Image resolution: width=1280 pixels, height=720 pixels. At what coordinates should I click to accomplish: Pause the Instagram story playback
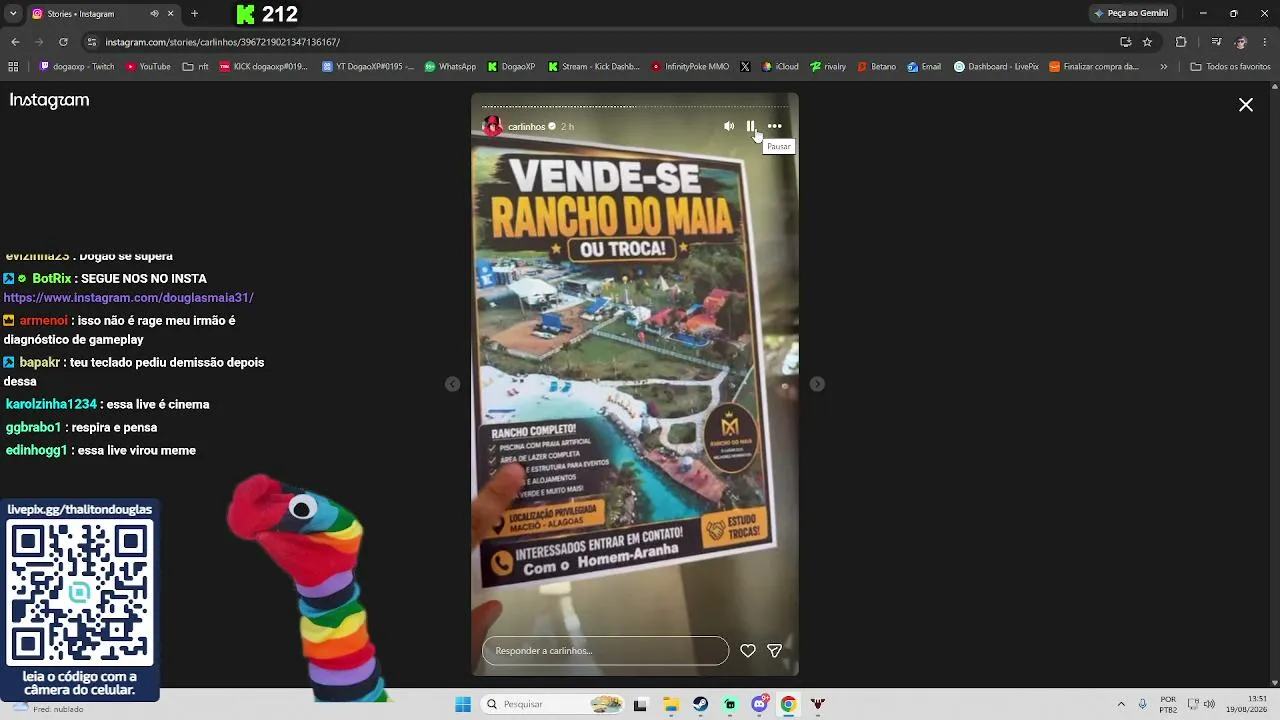point(750,126)
